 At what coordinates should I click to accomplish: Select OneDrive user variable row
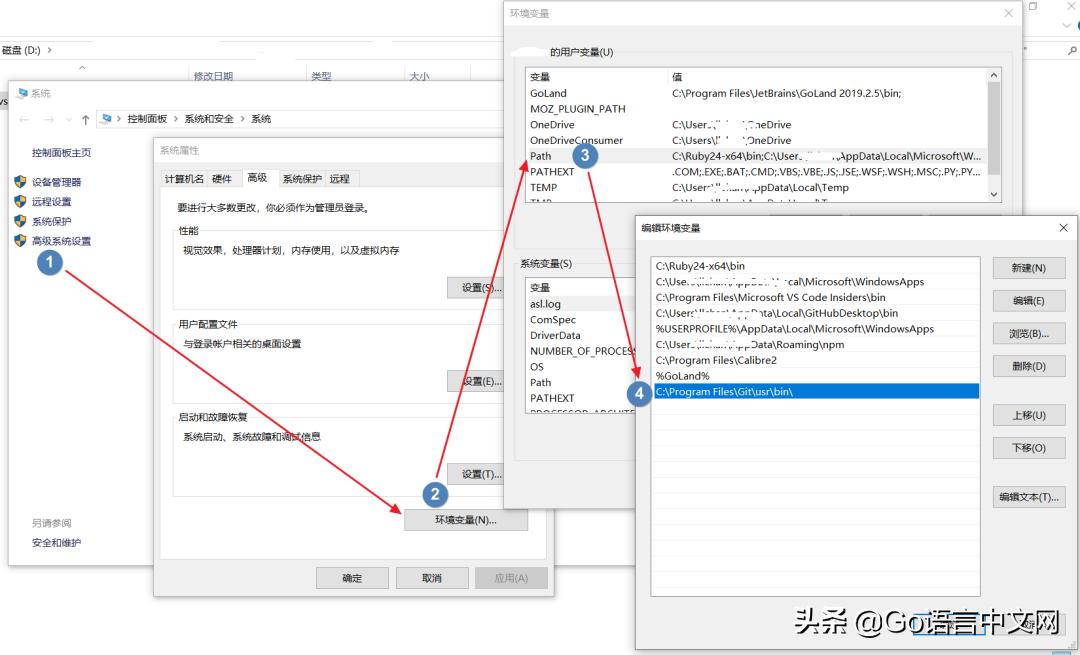click(756, 125)
